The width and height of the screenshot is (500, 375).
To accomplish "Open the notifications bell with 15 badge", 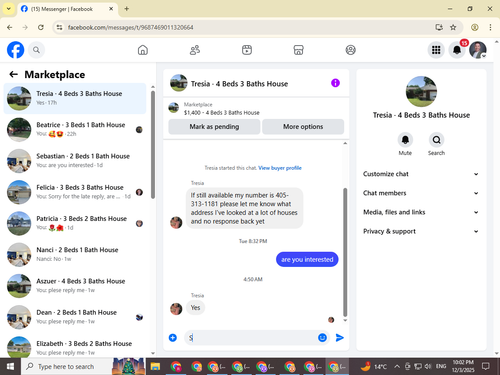I will (x=457, y=50).
